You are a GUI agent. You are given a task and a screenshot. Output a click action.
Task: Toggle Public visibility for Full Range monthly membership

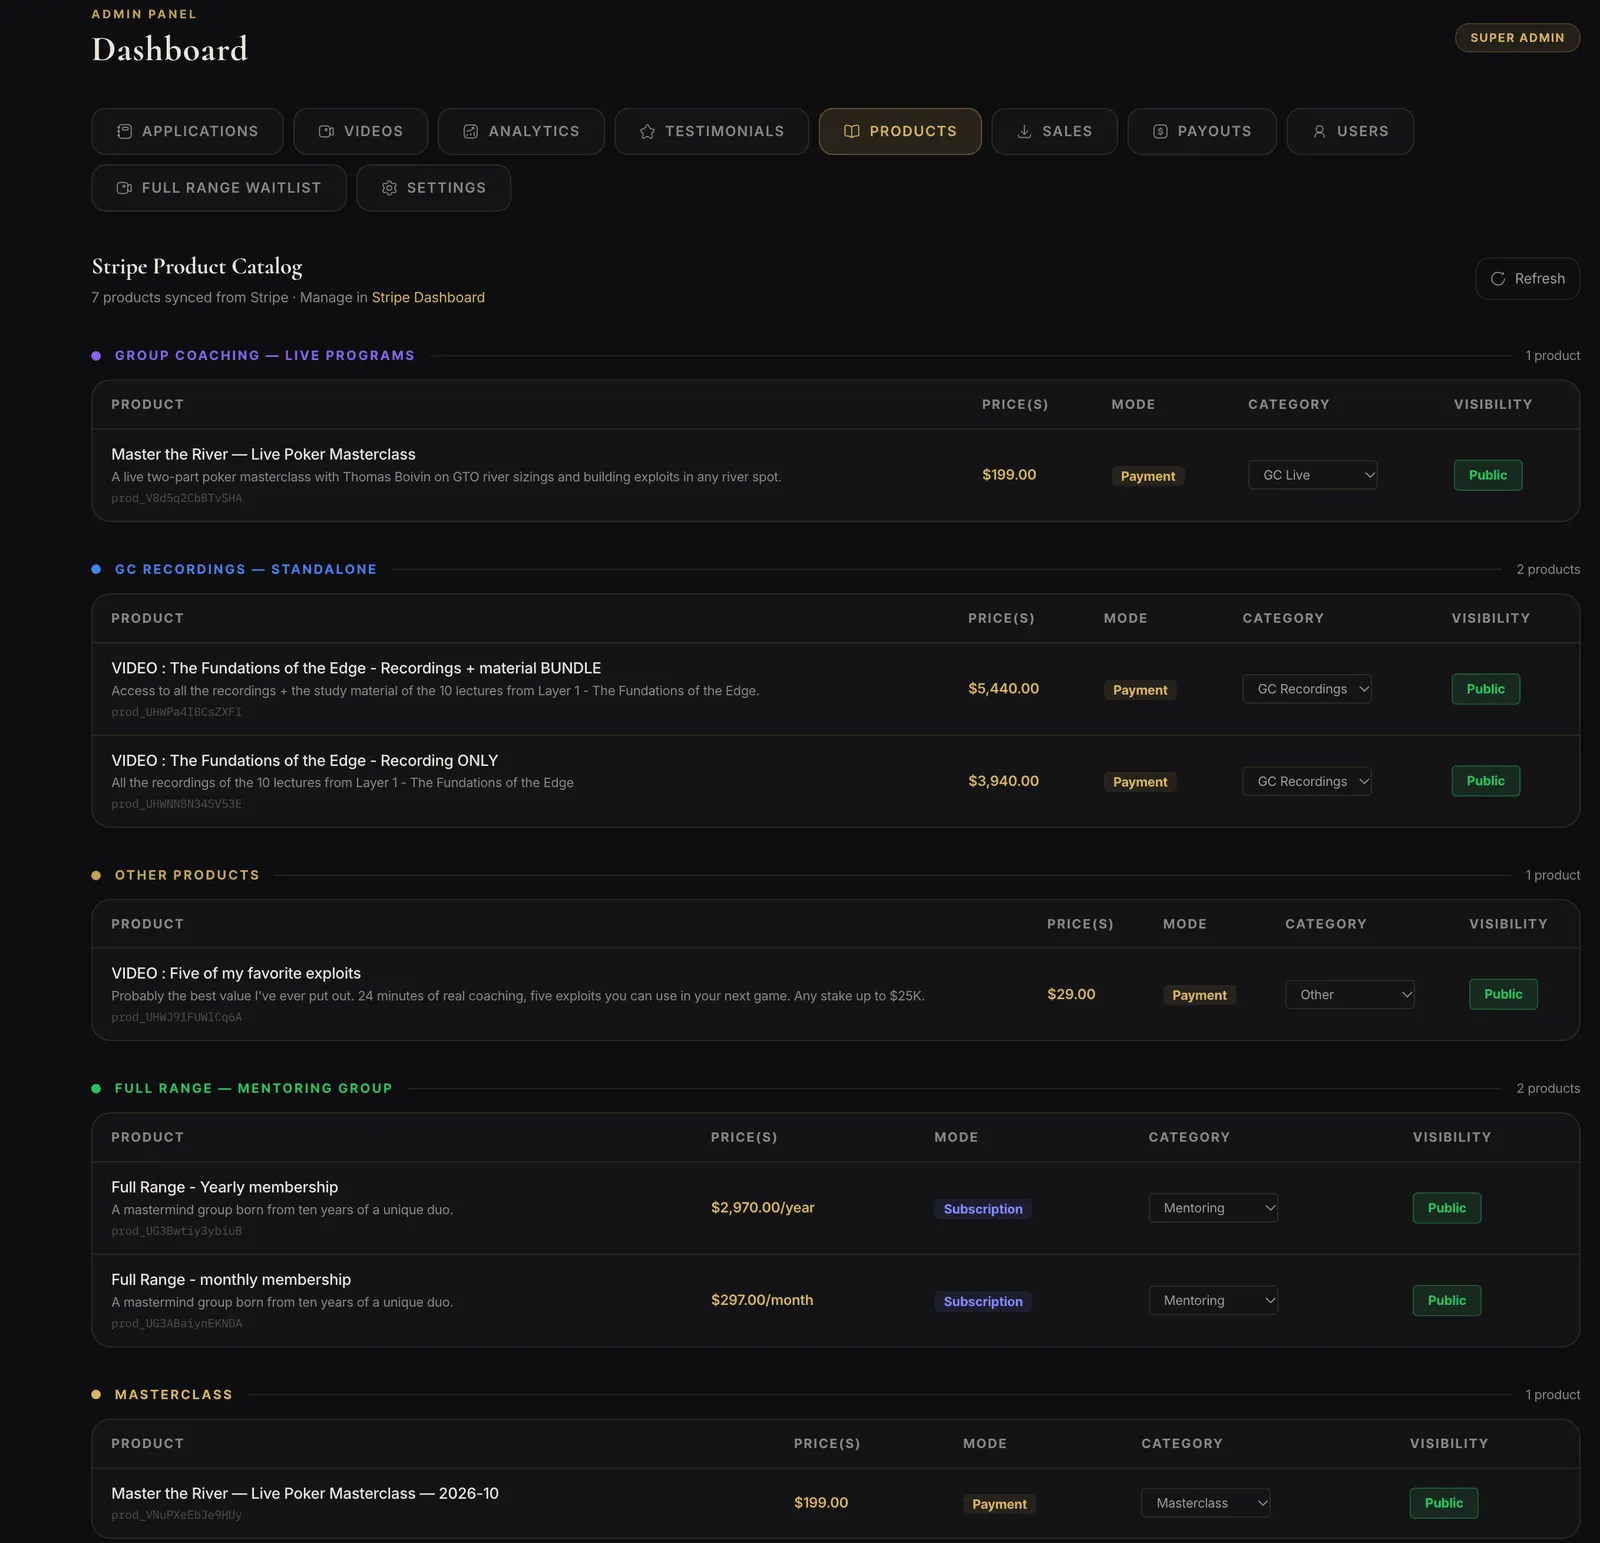coord(1446,1300)
